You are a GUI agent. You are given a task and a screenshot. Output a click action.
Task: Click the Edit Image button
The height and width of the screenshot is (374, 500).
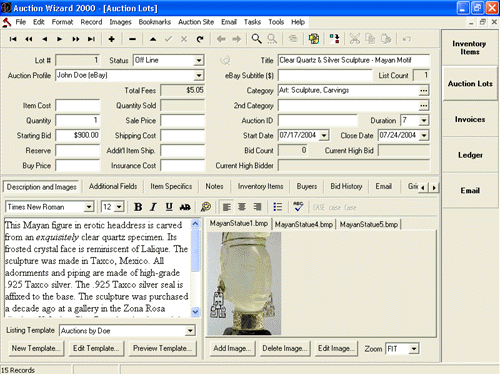[x=336, y=348]
